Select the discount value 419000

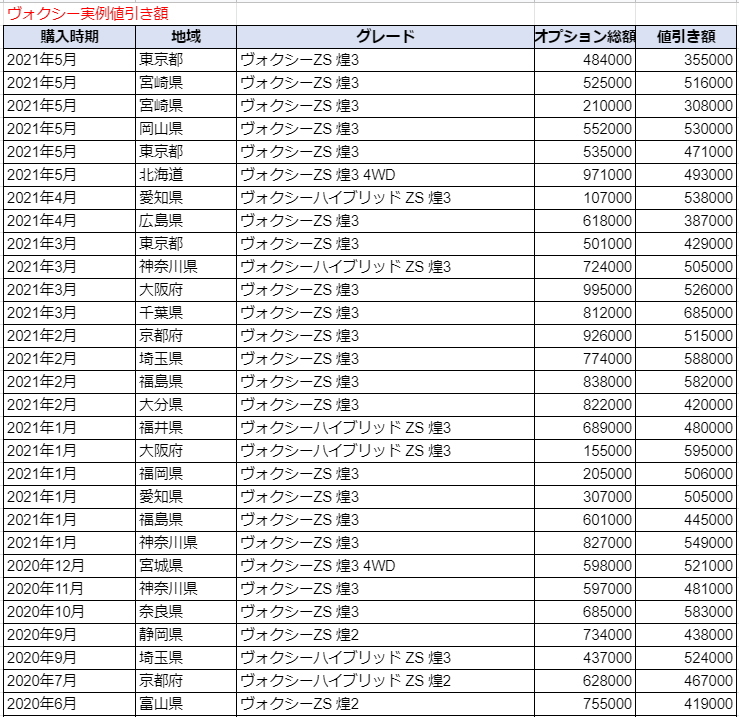click(x=686, y=704)
